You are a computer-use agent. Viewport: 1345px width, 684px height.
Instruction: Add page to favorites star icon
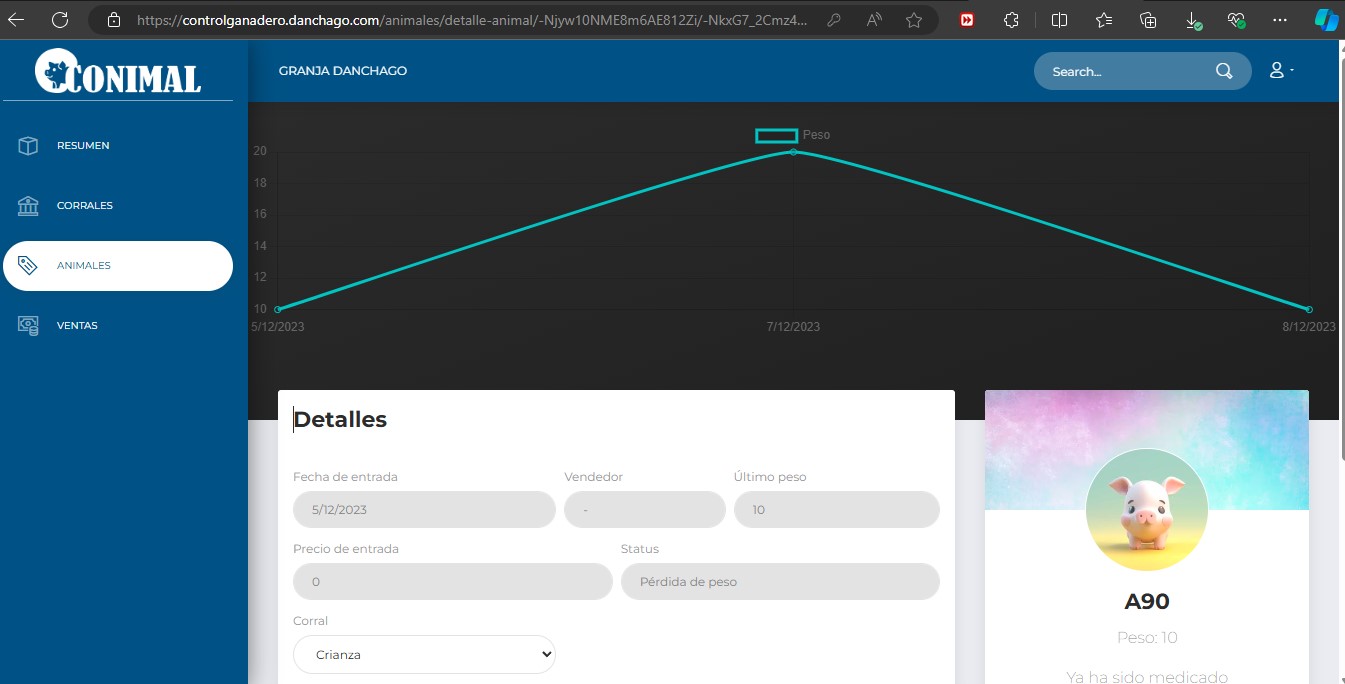point(913,20)
